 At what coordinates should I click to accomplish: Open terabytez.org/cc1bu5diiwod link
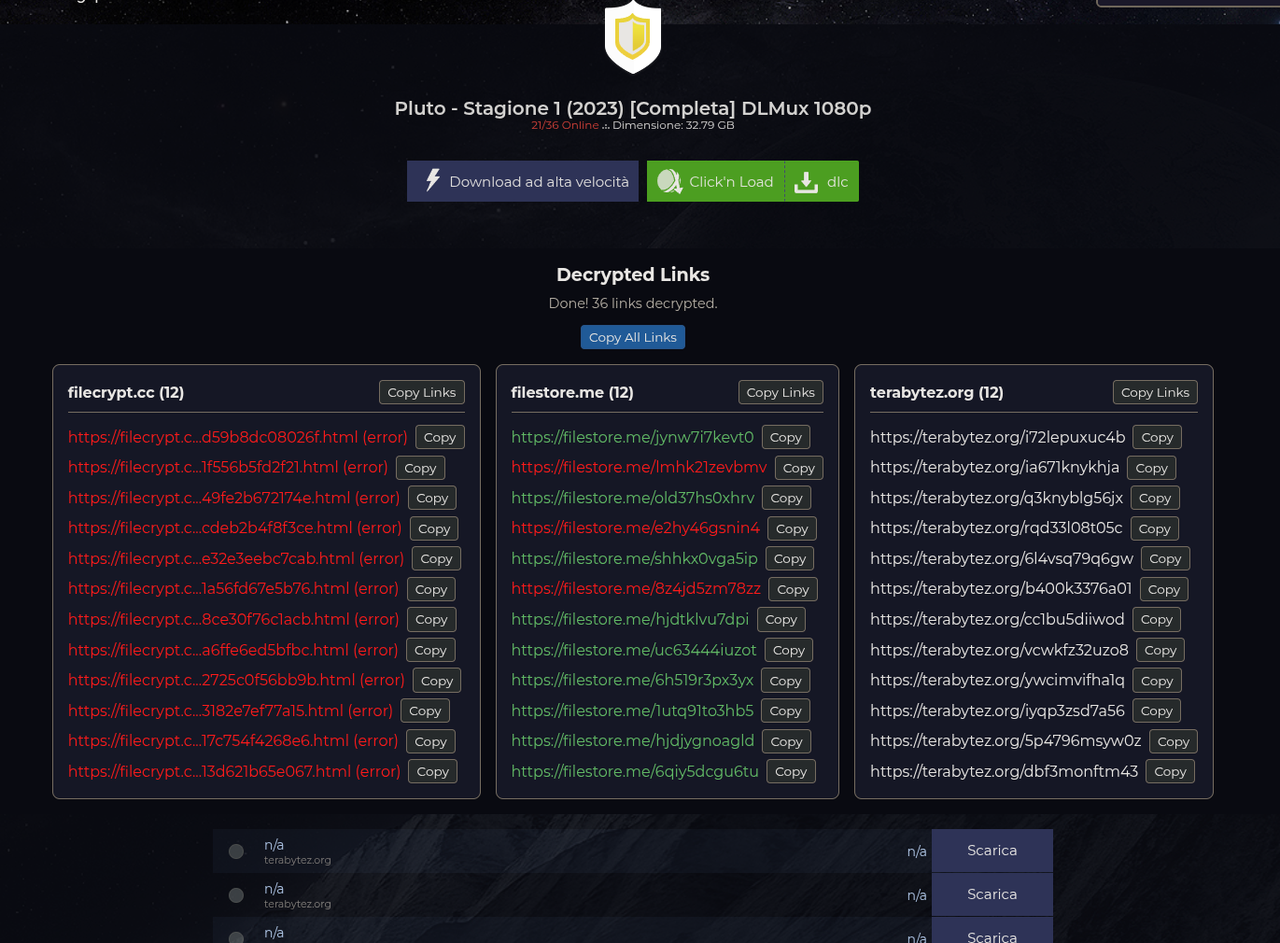click(x=997, y=619)
